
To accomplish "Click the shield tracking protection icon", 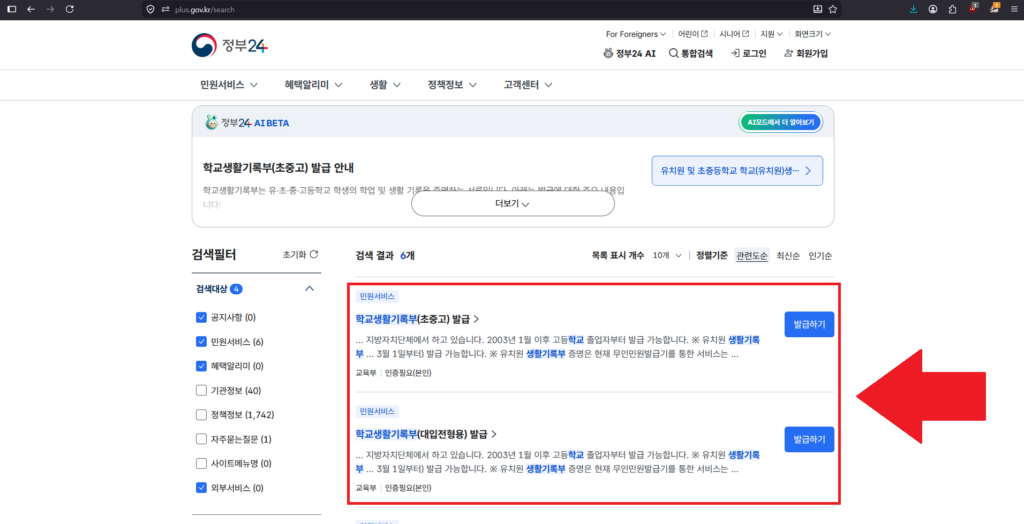I will coord(151,9).
